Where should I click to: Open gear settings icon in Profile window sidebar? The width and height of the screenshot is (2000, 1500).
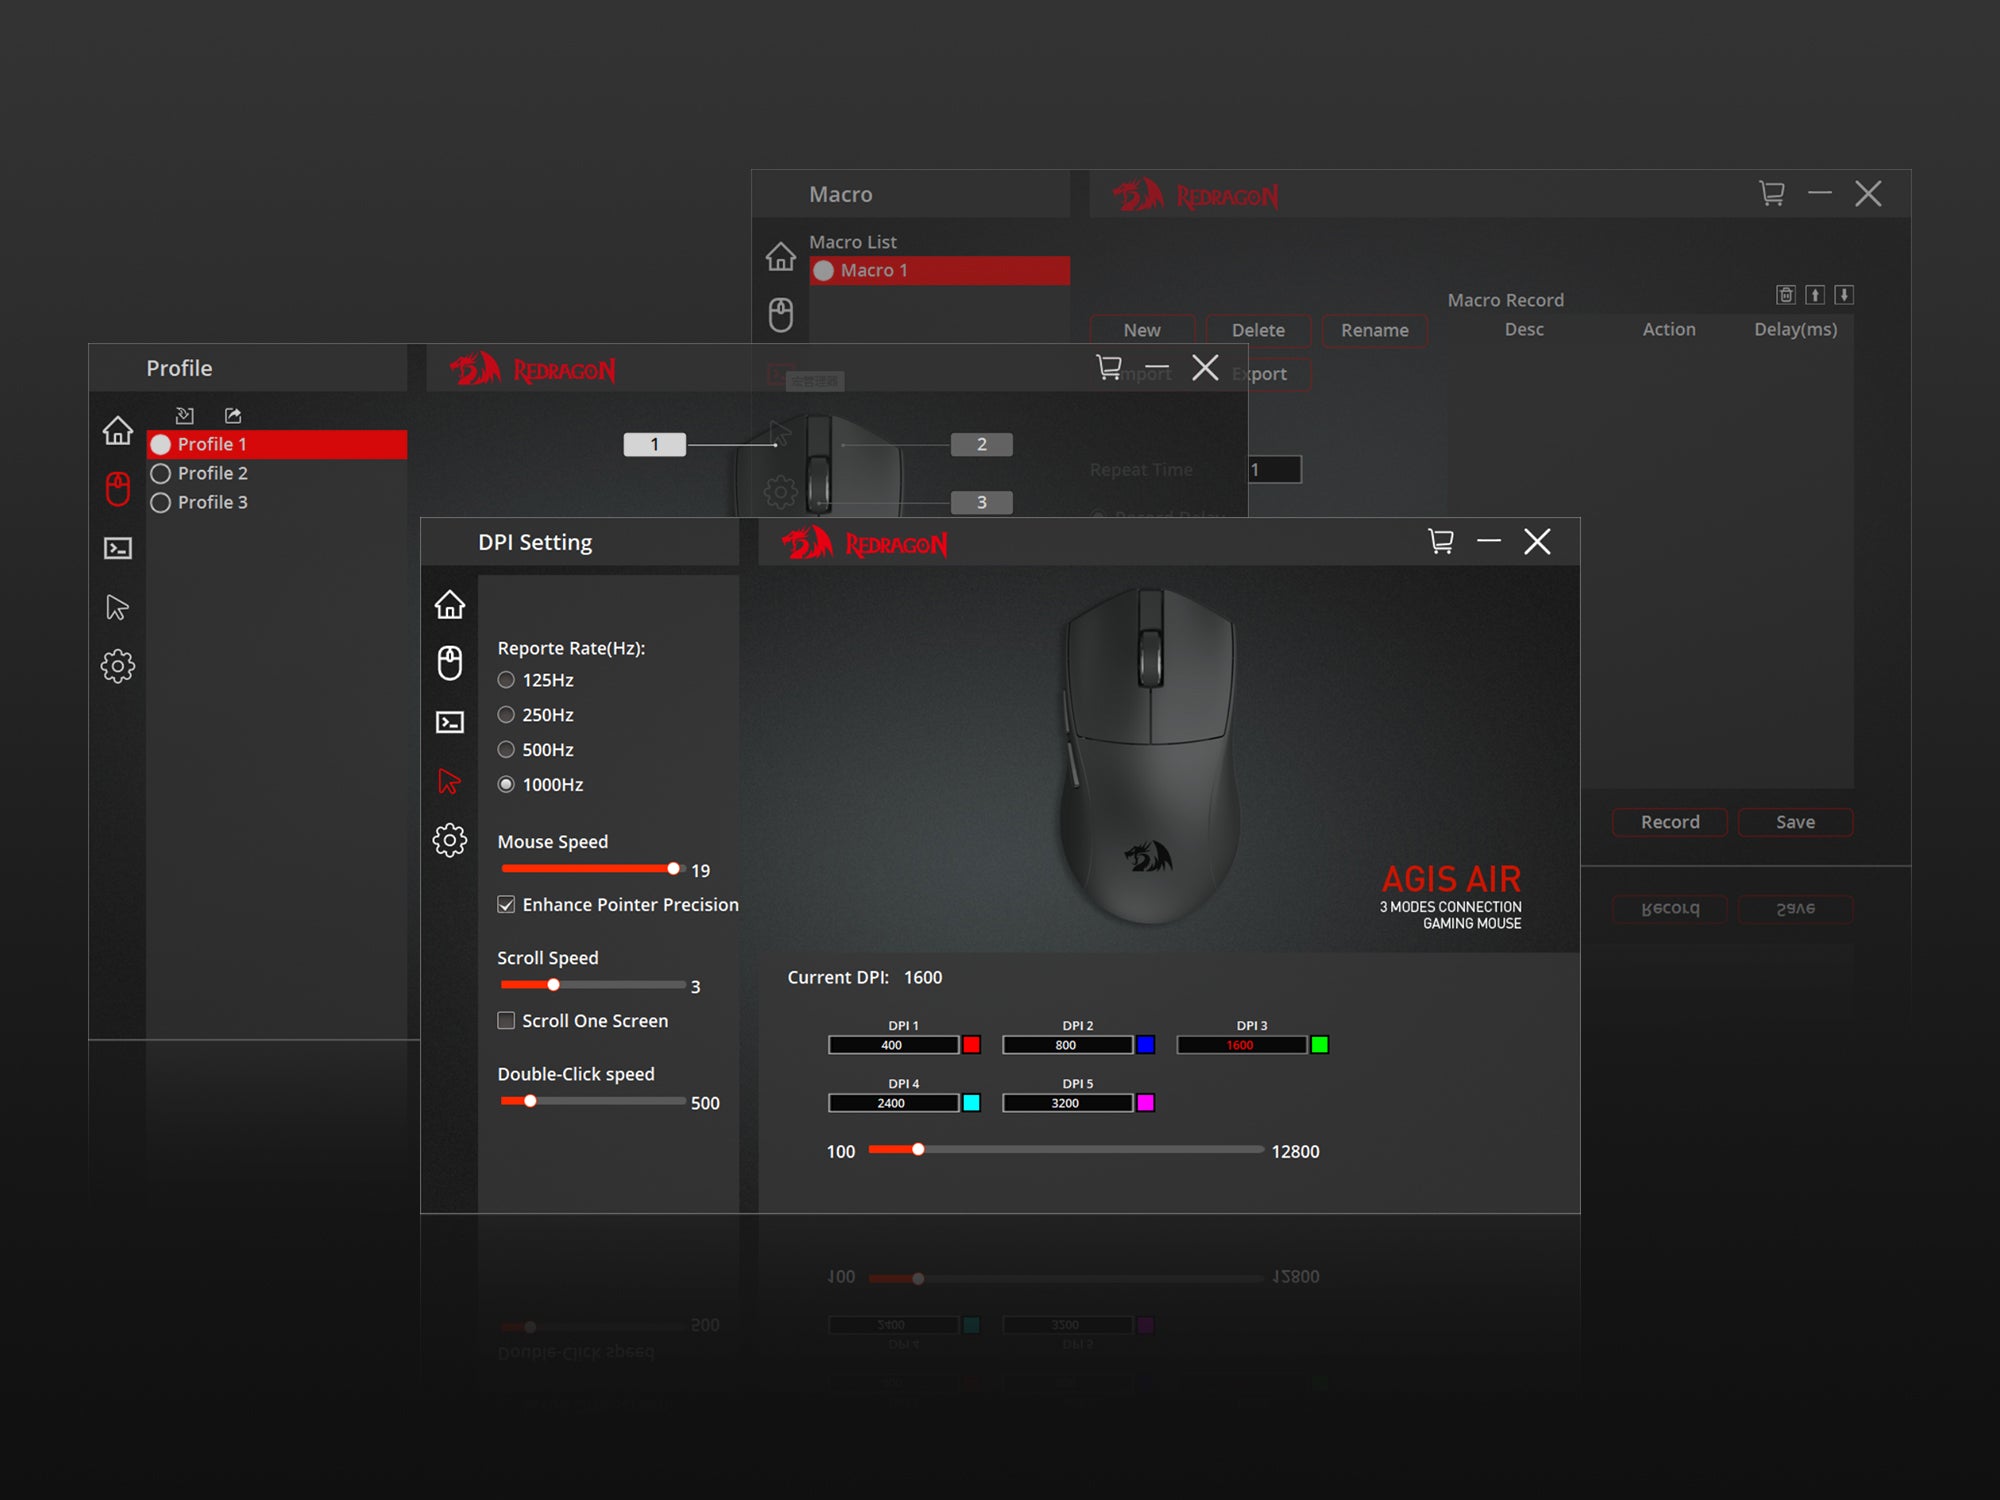[118, 666]
